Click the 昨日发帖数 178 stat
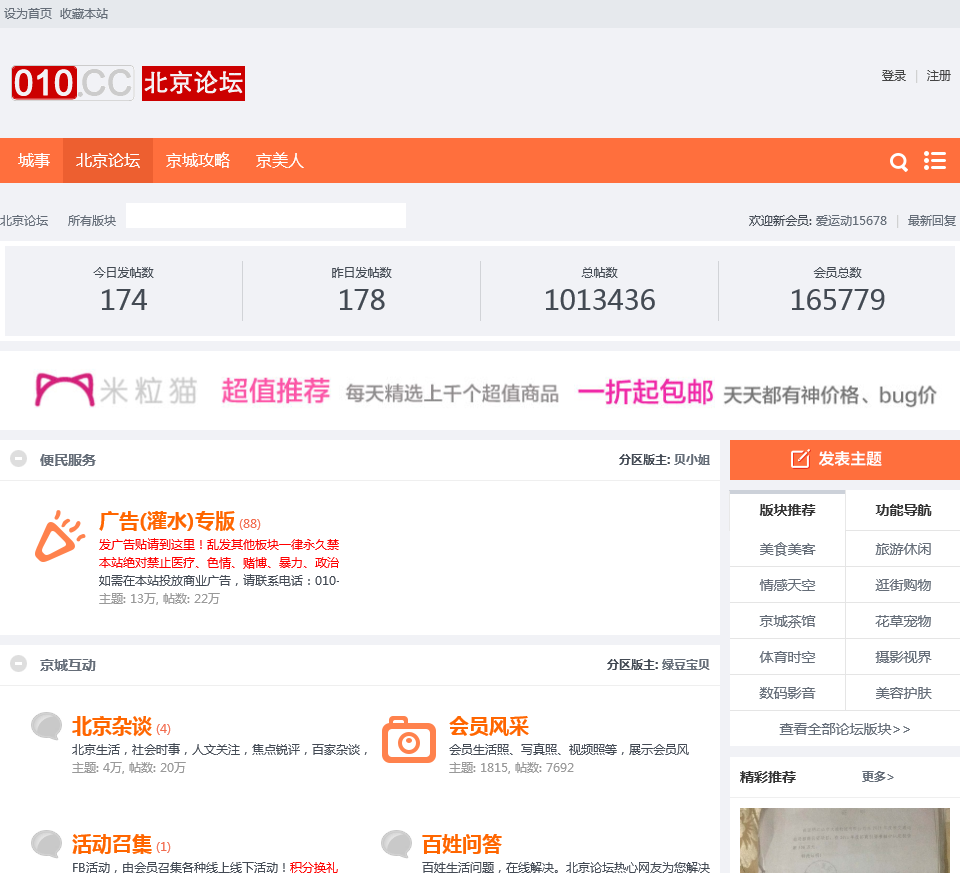Image resolution: width=960 pixels, height=873 pixels. coord(361,291)
